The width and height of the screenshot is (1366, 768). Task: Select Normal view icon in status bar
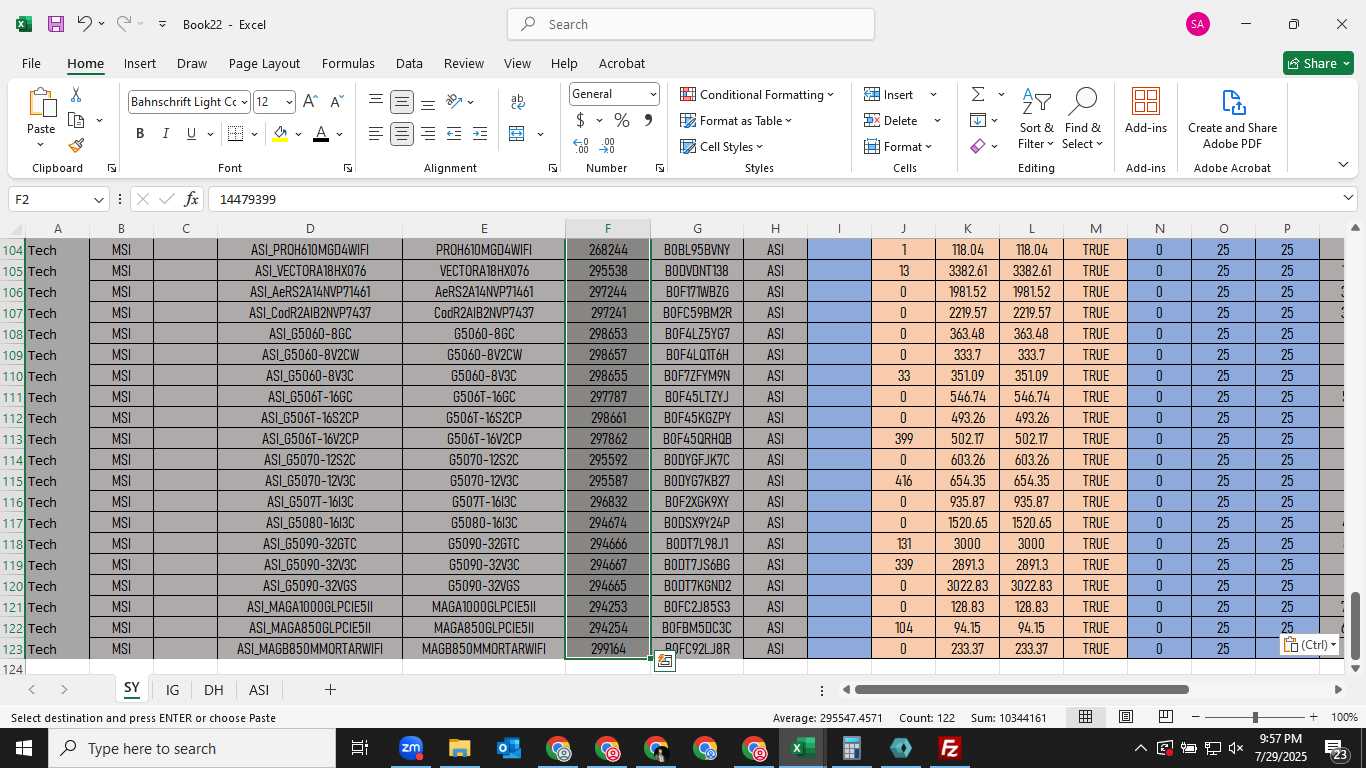click(x=1085, y=717)
